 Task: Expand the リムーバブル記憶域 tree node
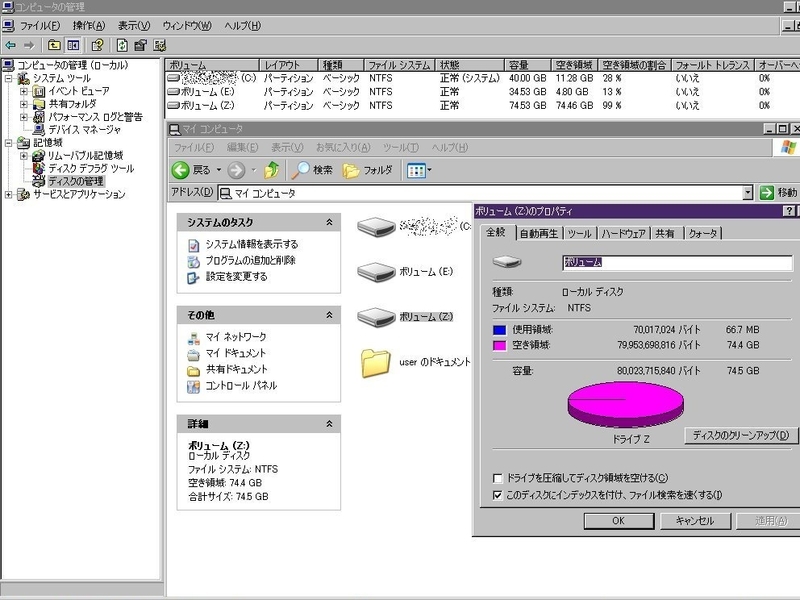(x=23, y=156)
